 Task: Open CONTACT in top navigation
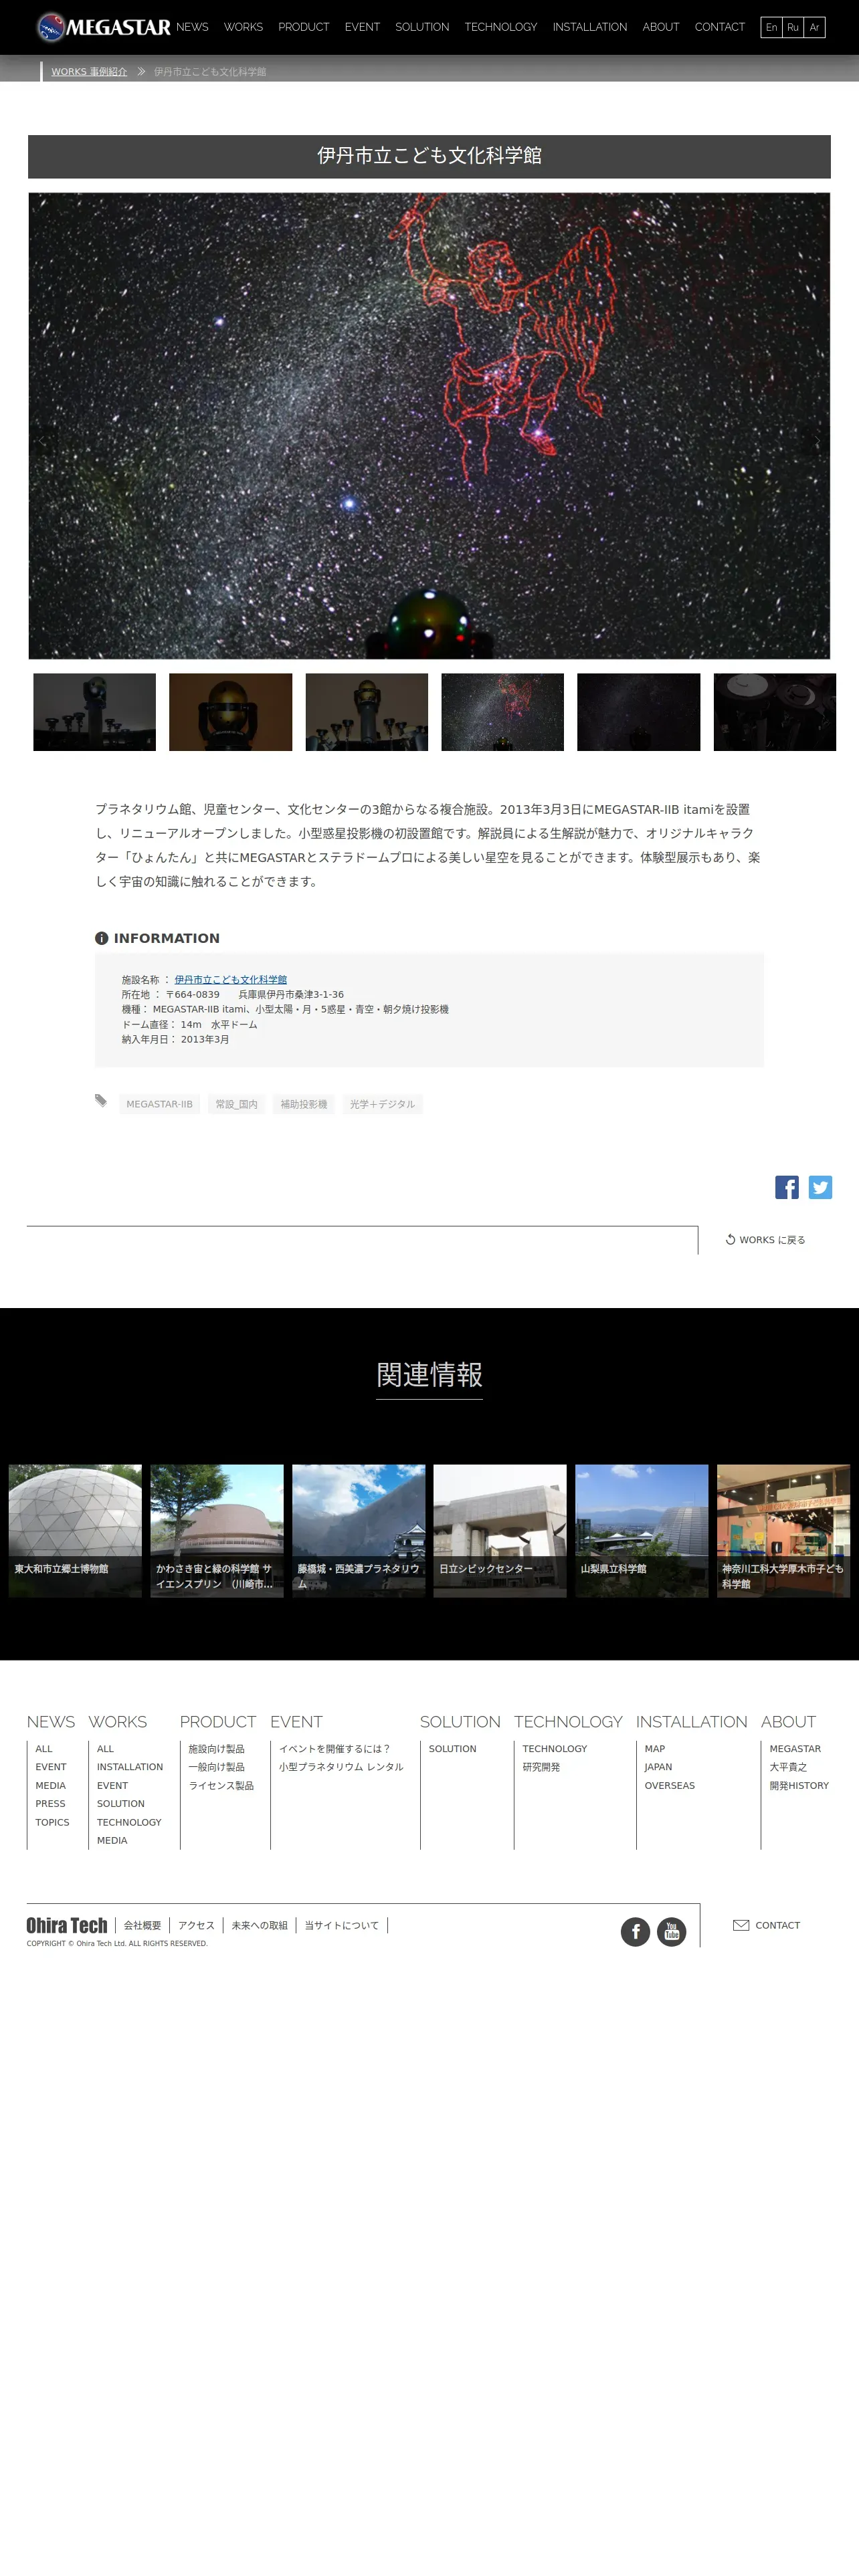pos(720,27)
